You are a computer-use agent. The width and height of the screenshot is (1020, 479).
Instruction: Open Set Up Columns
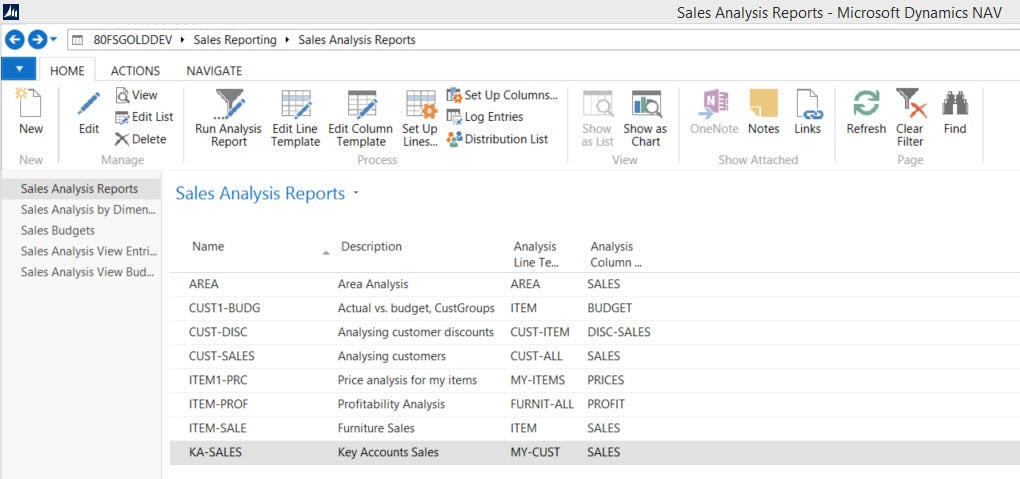(502, 95)
